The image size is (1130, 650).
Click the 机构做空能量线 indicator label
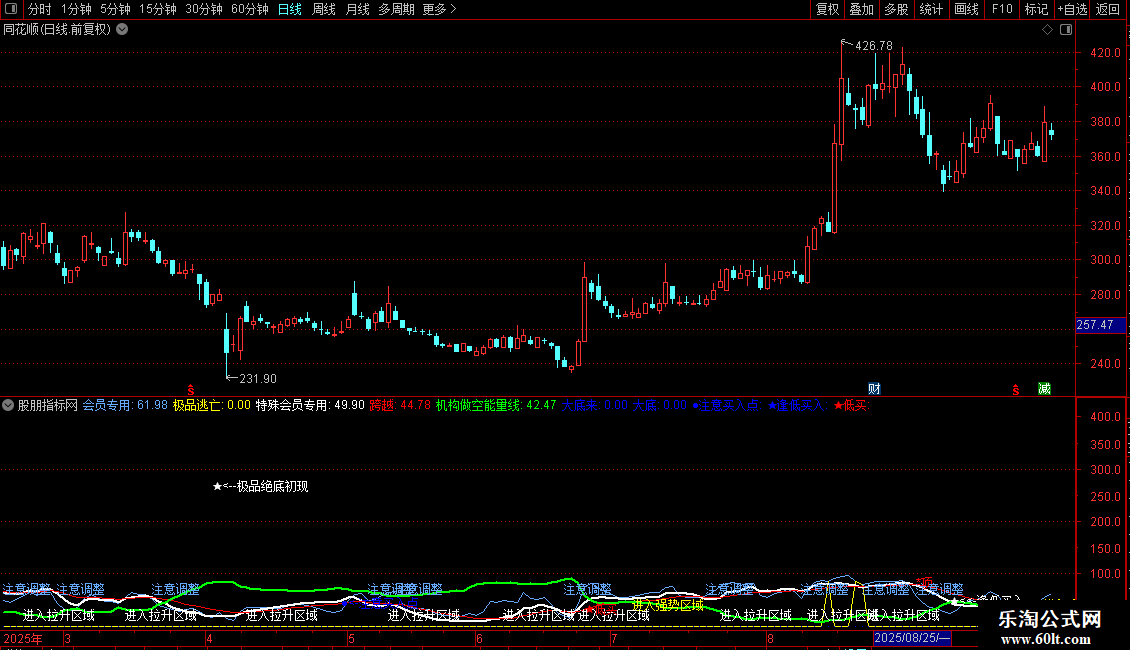click(496, 406)
